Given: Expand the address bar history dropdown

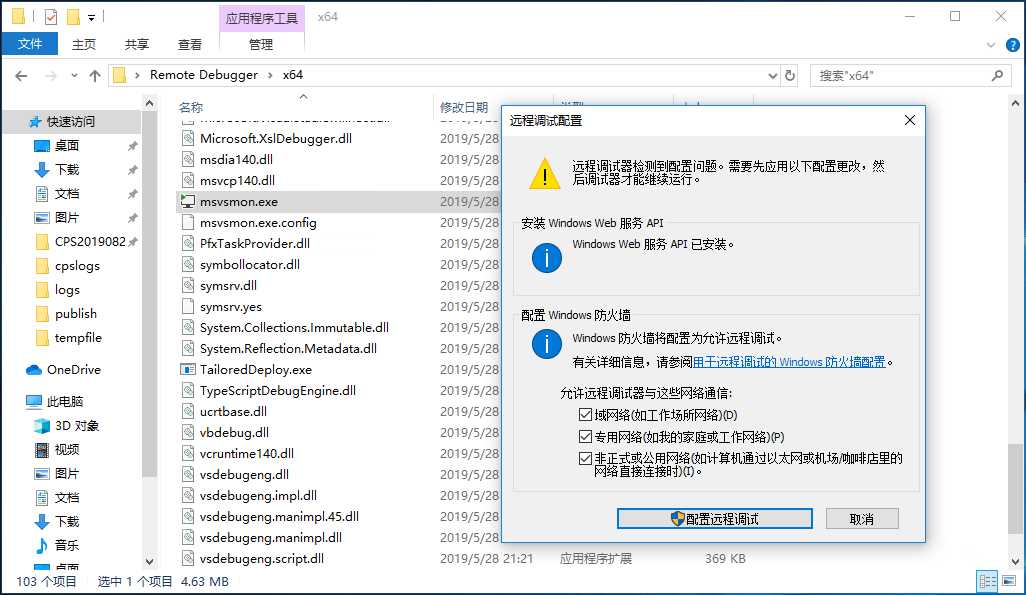Looking at the screenshot, I should click(773, 75).
